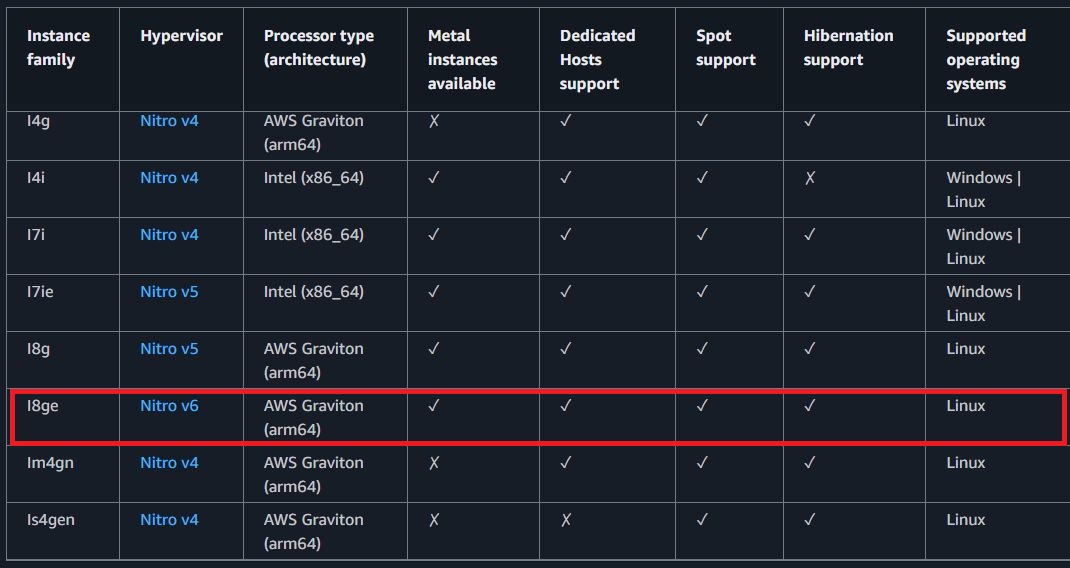Click the metal instances X mark for I4g
The width and height of the screenshot is (1070, 568).
click(x=434, y=121)
